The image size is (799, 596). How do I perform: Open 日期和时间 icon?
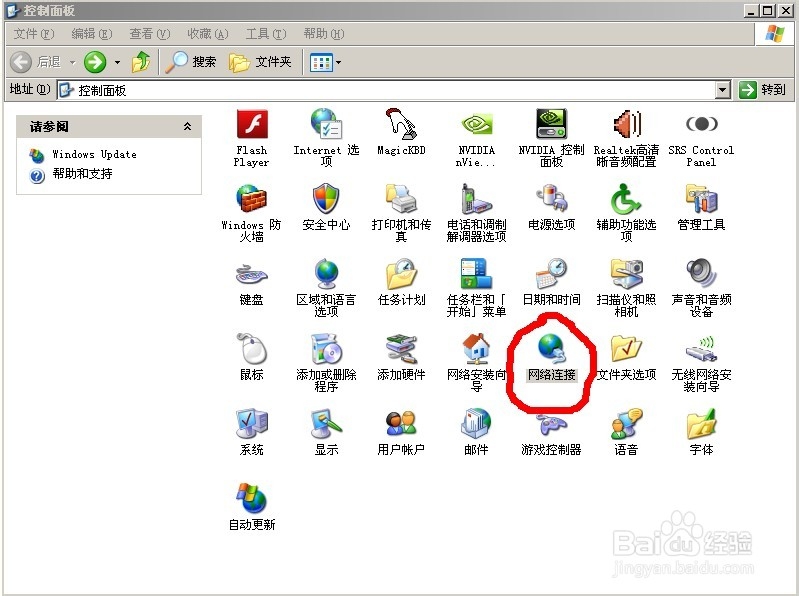[551, 274]
